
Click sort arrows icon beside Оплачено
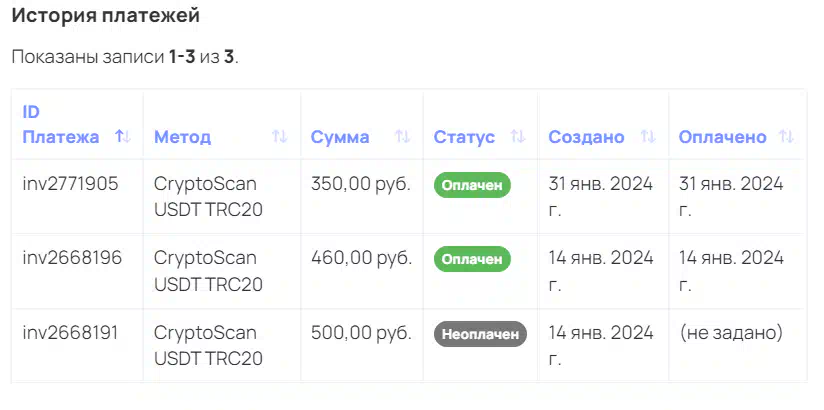[x=787, y=137]
